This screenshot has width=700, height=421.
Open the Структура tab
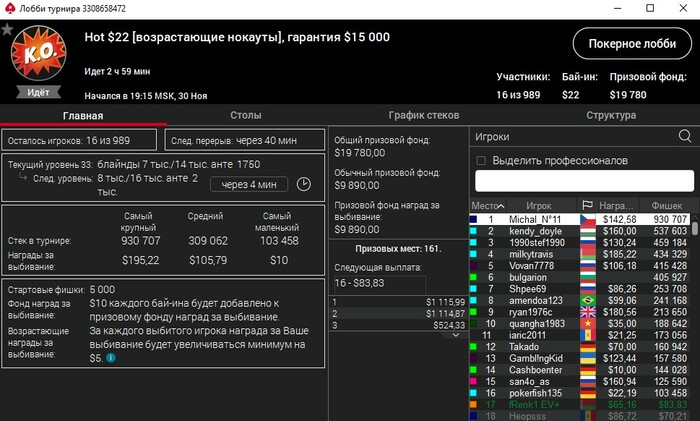click(x=611, y=115)
